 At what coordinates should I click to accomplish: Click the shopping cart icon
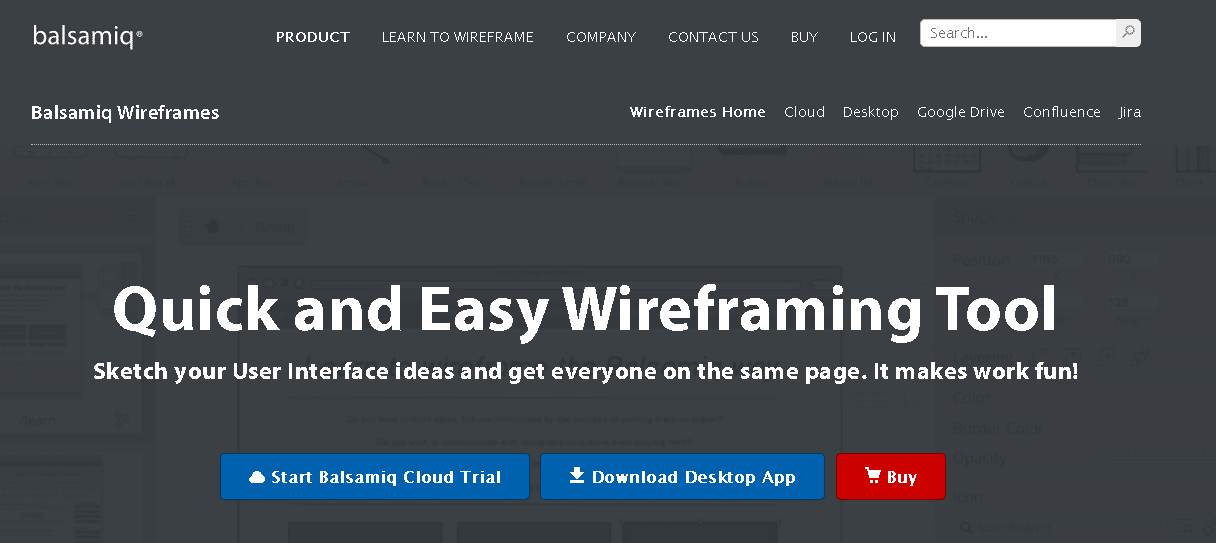click(x=873, y=476)
